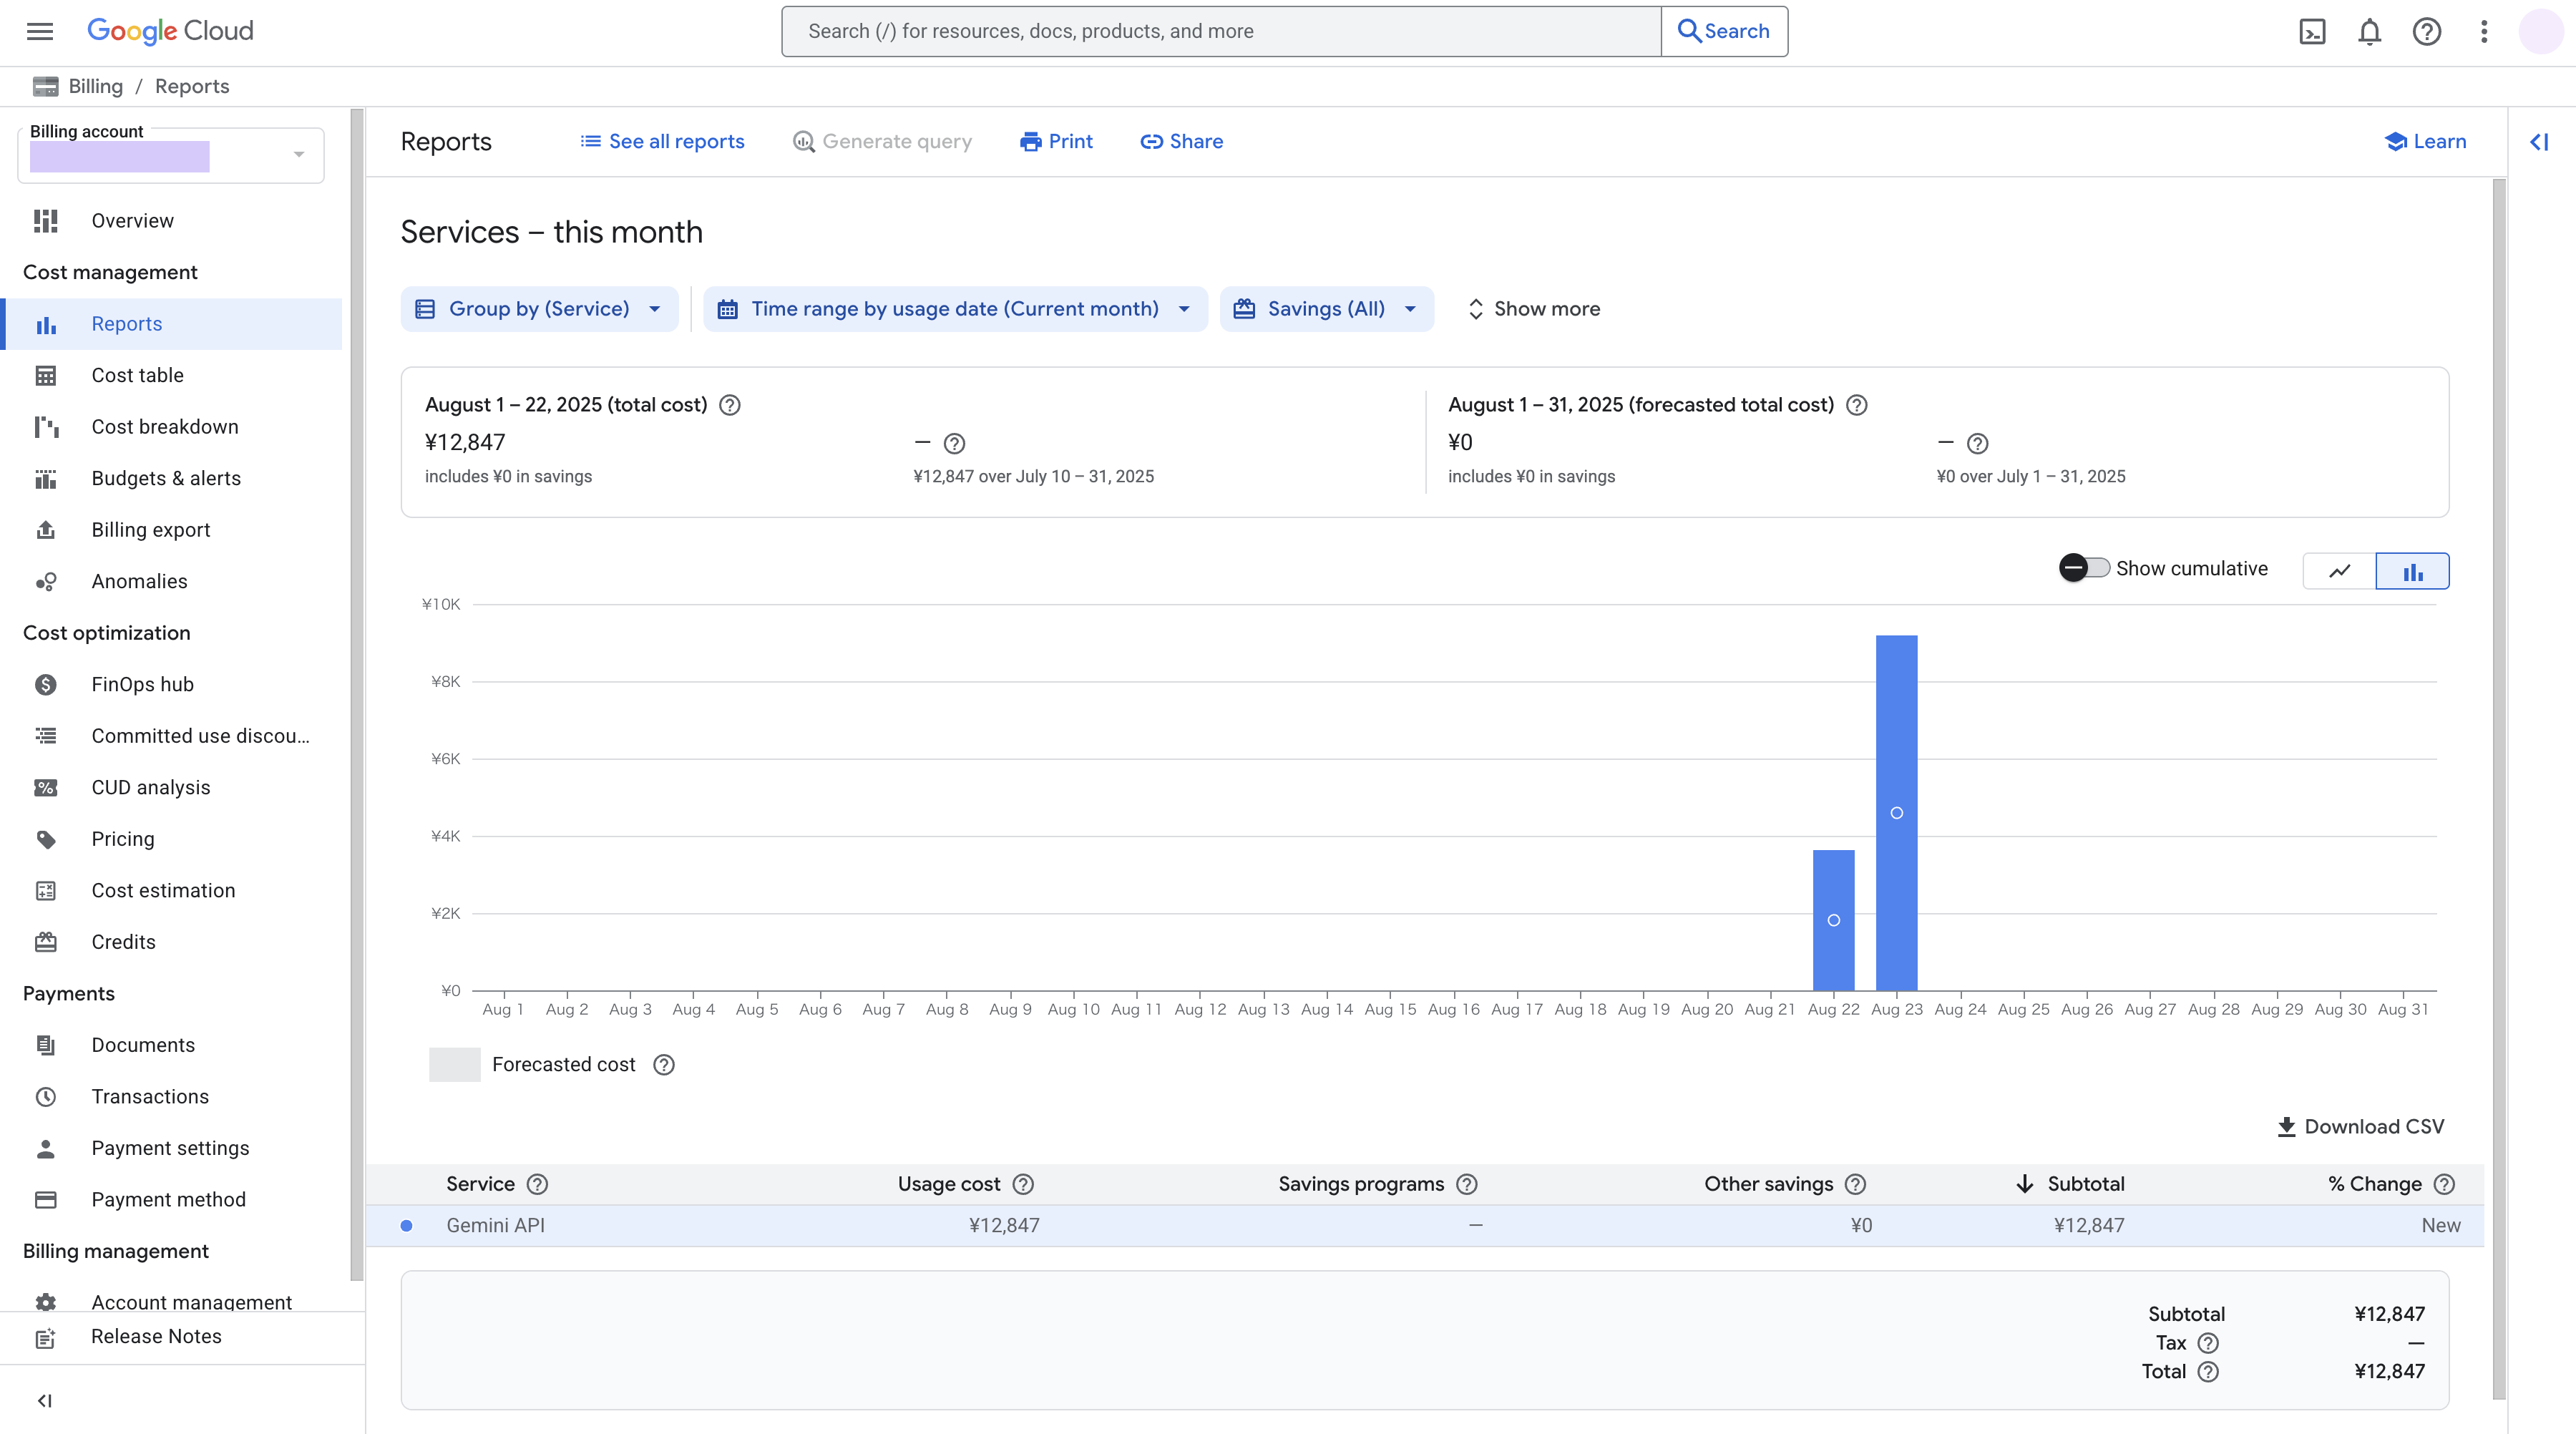
Task: Activate Cloud Shell terminal icon
Action: point(2312,31)
